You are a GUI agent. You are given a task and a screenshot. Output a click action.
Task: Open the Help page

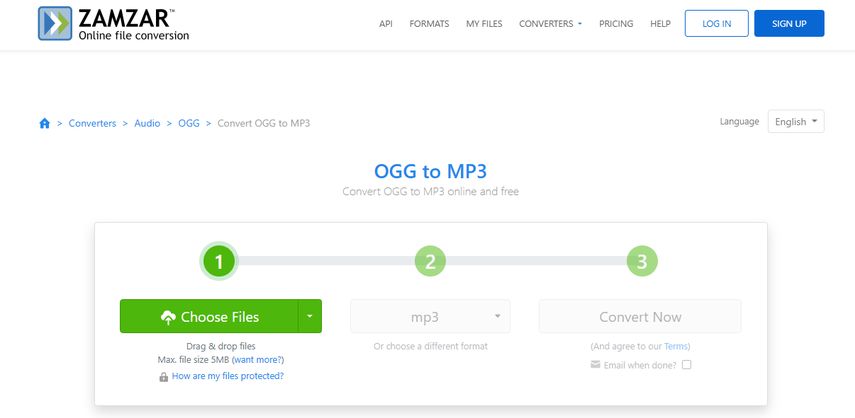tap(660, 23)
